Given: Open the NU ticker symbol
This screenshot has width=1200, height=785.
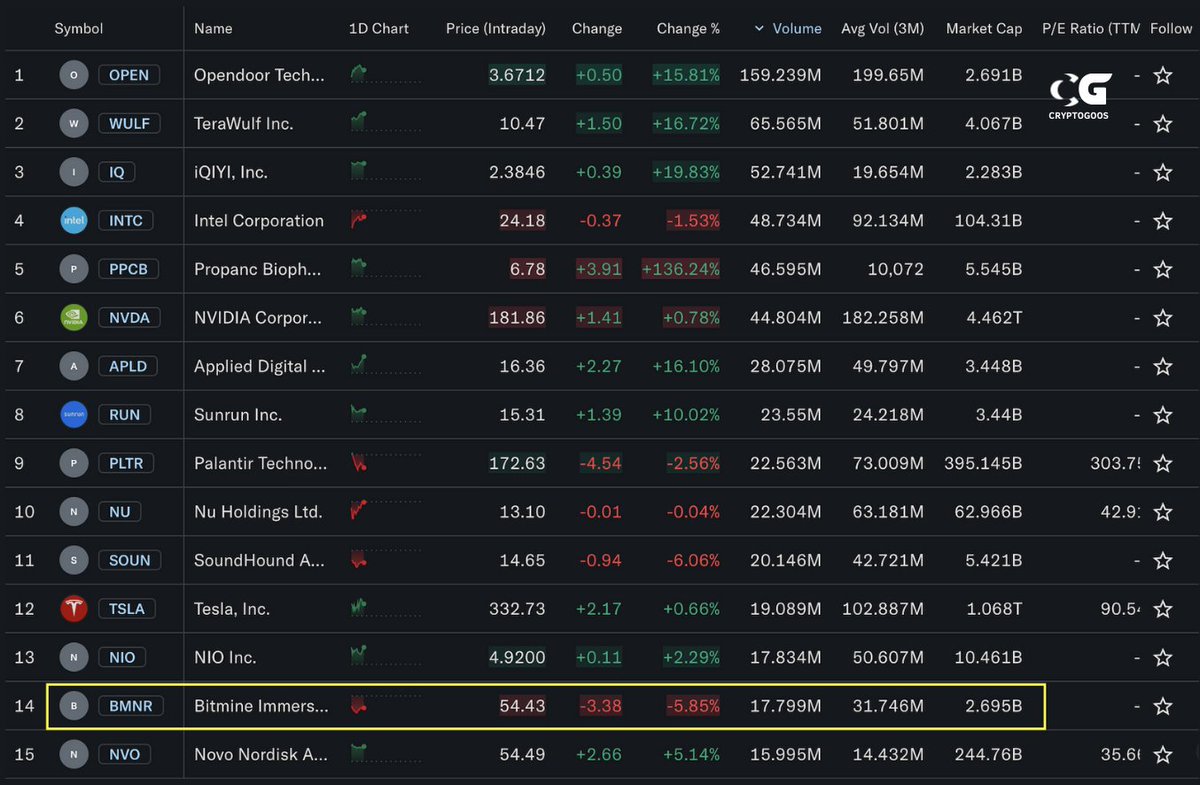Looking at the screenshot, I should 120,512.
